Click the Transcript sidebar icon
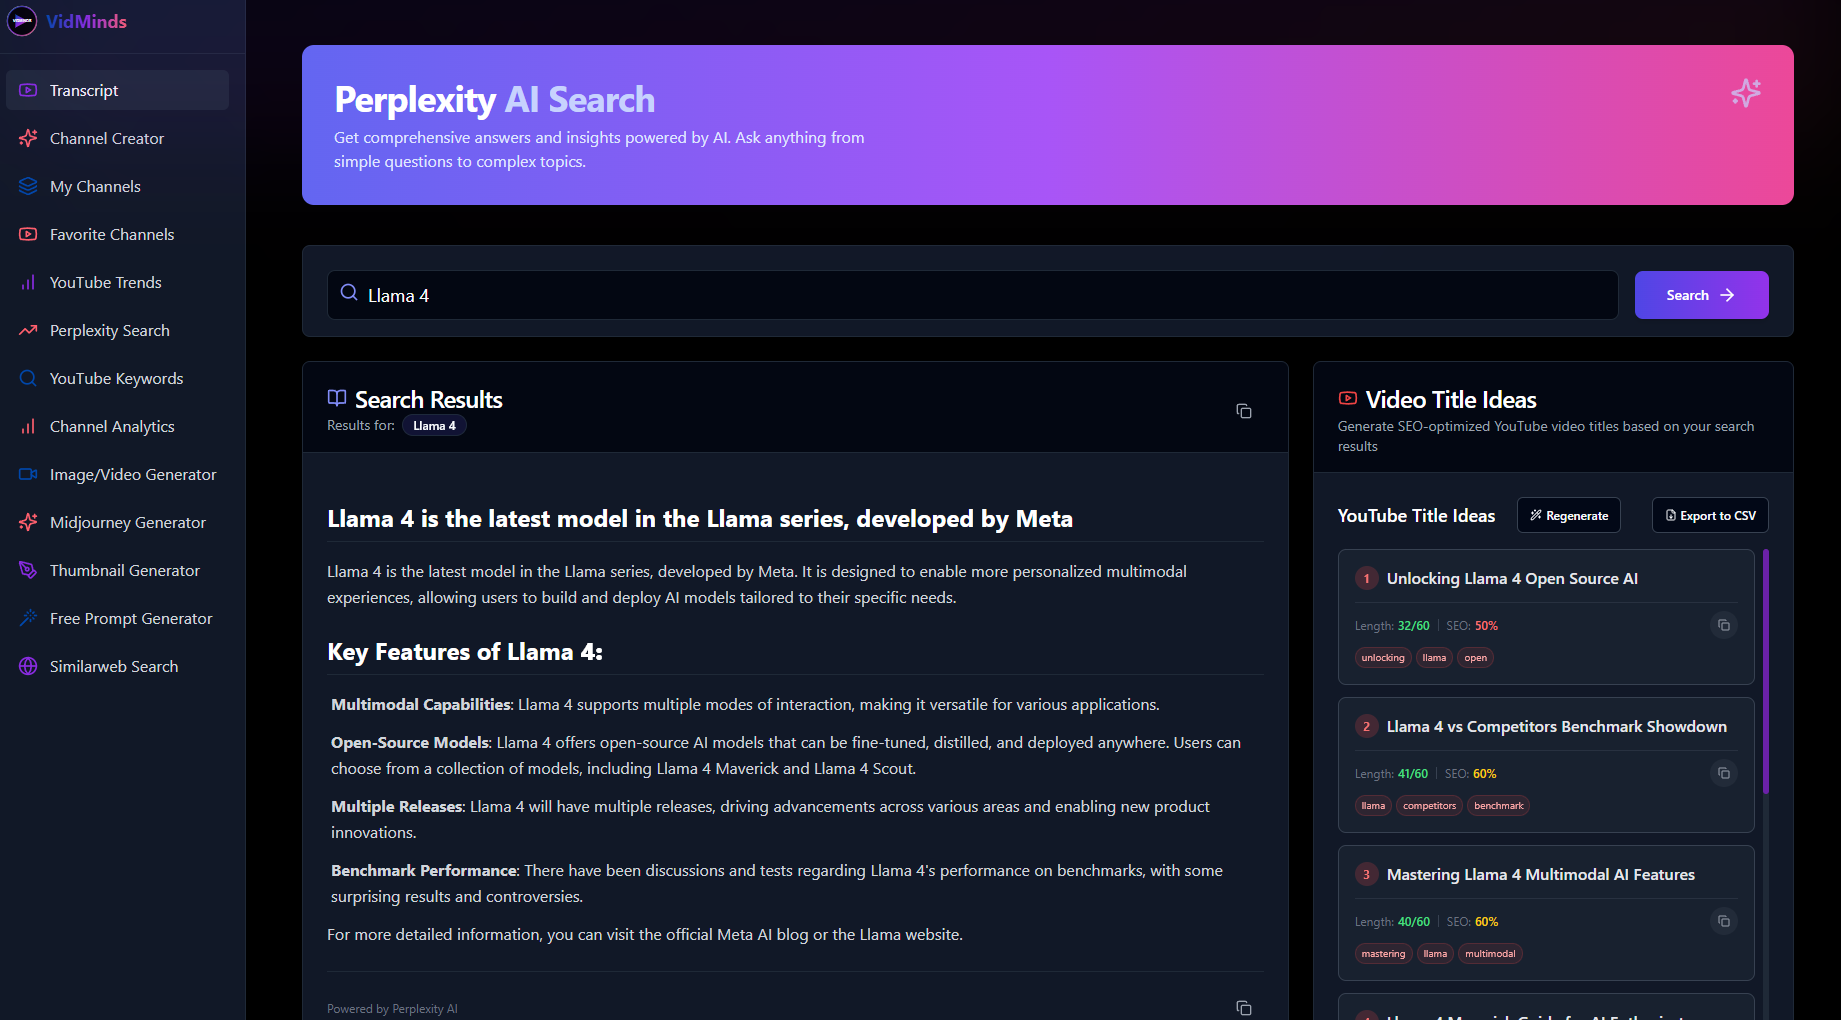Viewport: 1841px width, 1020px height. pos(28,90)
